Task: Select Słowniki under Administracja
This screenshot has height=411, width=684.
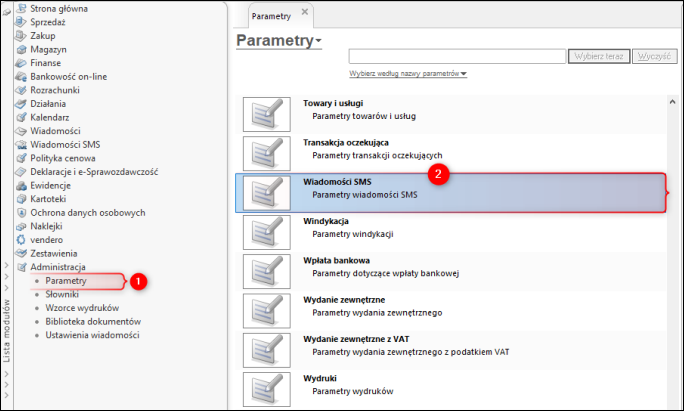Action: pos(64,294)
